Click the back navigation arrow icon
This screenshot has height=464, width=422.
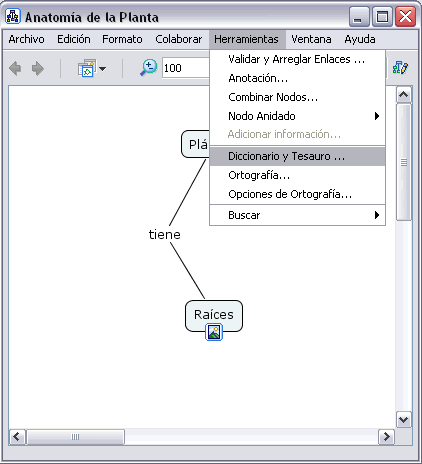[x=15, y=69]
